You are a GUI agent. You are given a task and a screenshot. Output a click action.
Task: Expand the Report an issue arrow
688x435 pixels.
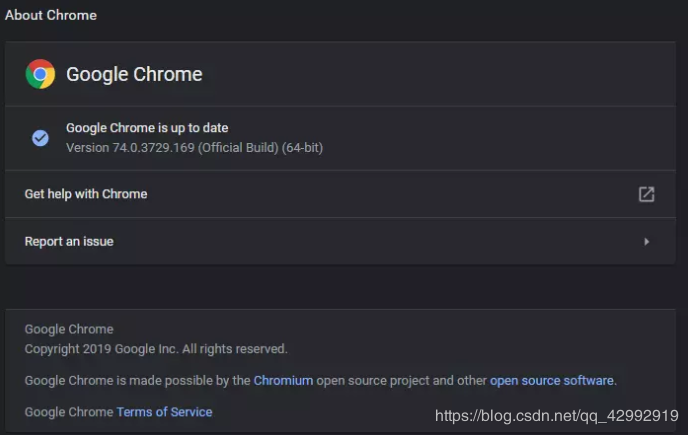646,241
